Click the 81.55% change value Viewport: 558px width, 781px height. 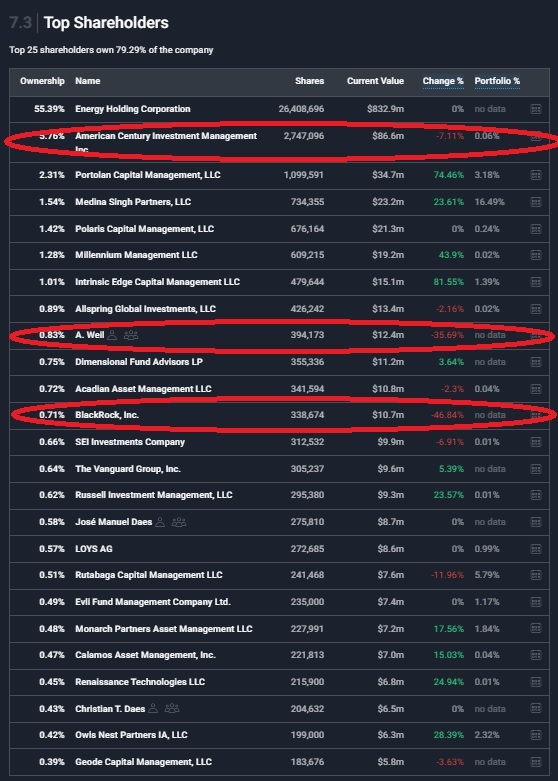point(449,282)
